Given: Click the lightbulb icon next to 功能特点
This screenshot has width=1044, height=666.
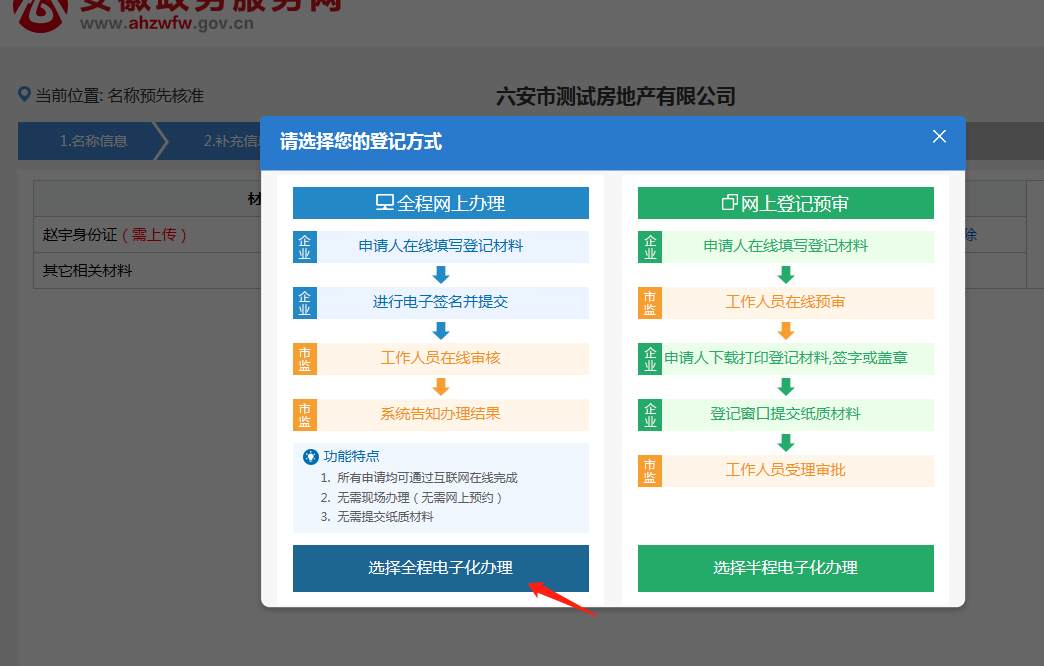Looking at the screenshot, I should point(310,457).
